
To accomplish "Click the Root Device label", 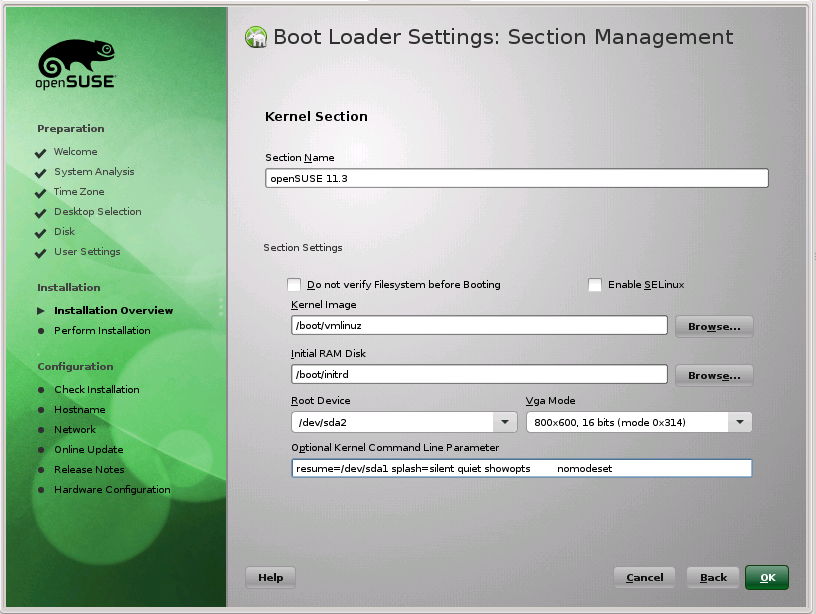I will click(x=321, y=401).
